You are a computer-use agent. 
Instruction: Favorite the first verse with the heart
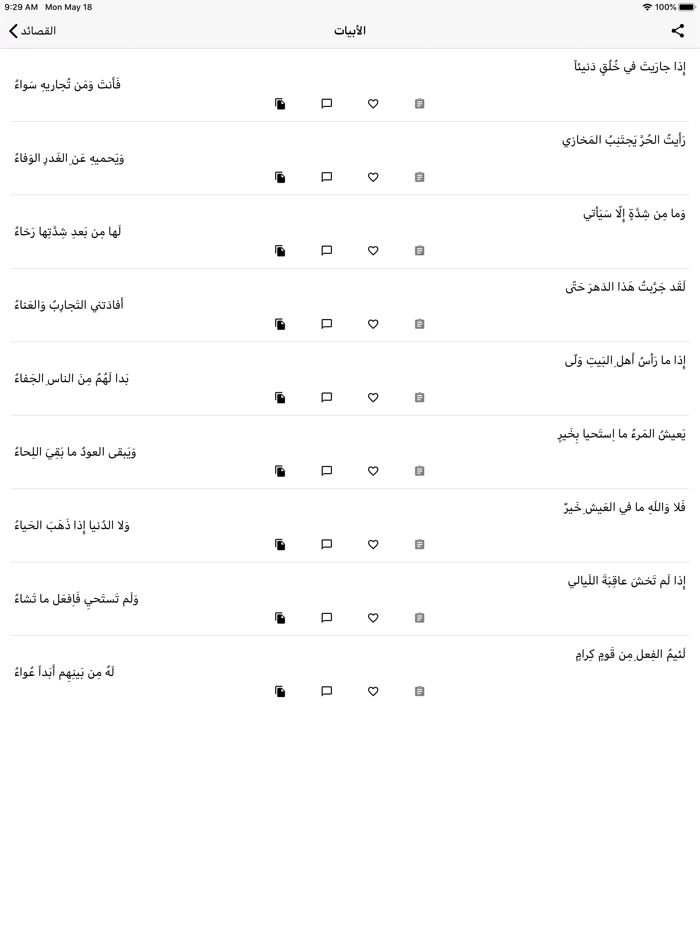[373, 104]
